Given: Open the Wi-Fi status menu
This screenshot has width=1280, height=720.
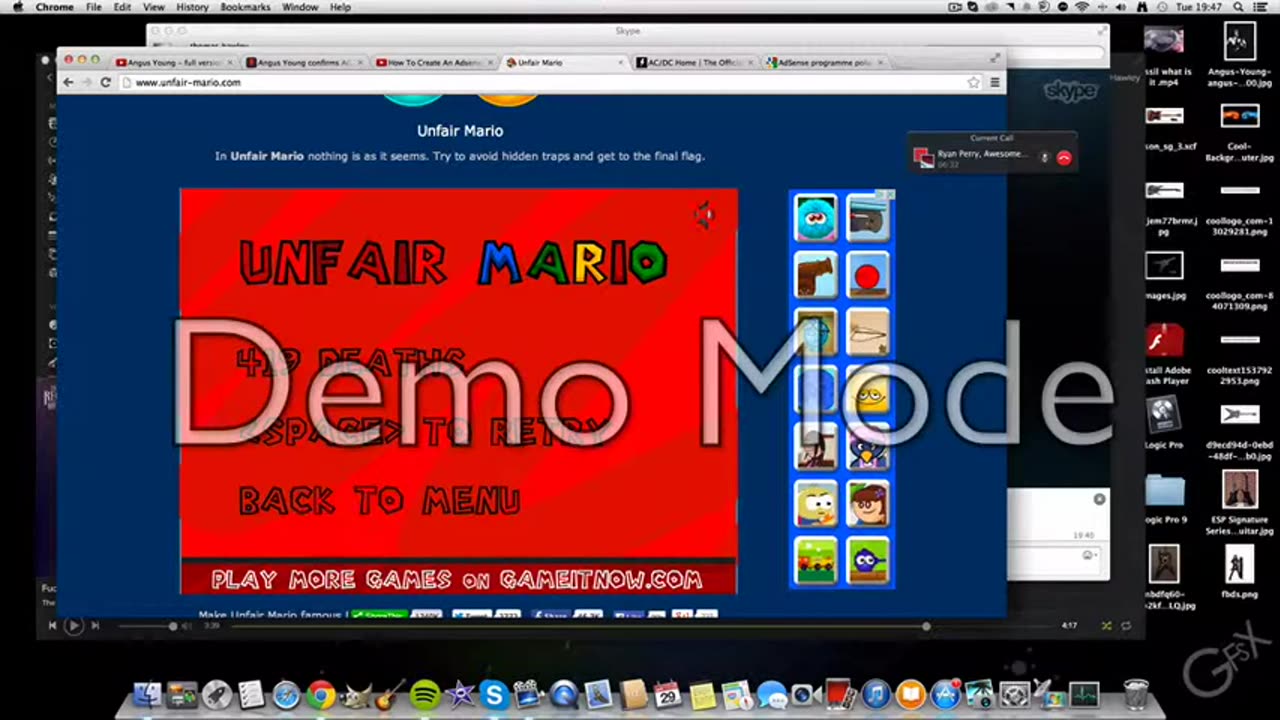Looking at the screenshot, I should (x=1082, y=7).
